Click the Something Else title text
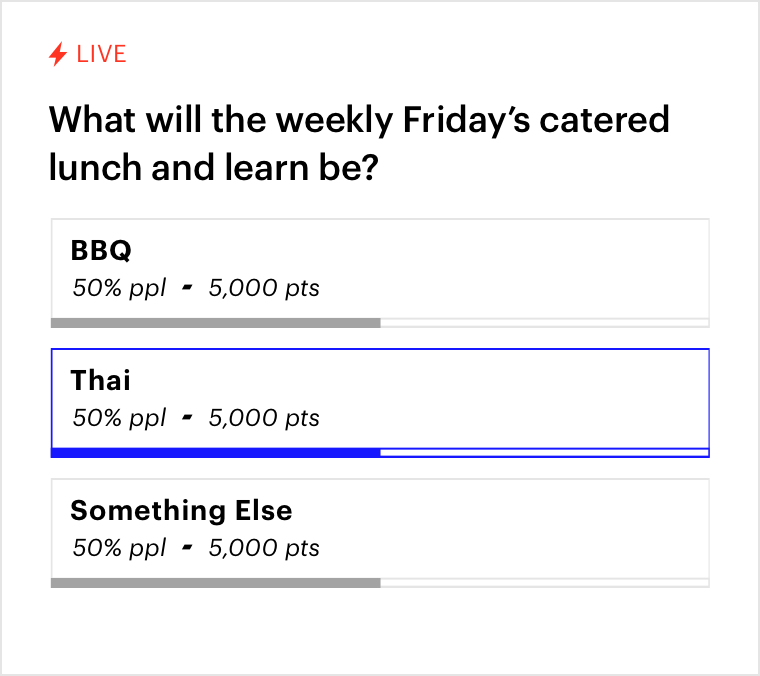760x676 pixels. 181,510
